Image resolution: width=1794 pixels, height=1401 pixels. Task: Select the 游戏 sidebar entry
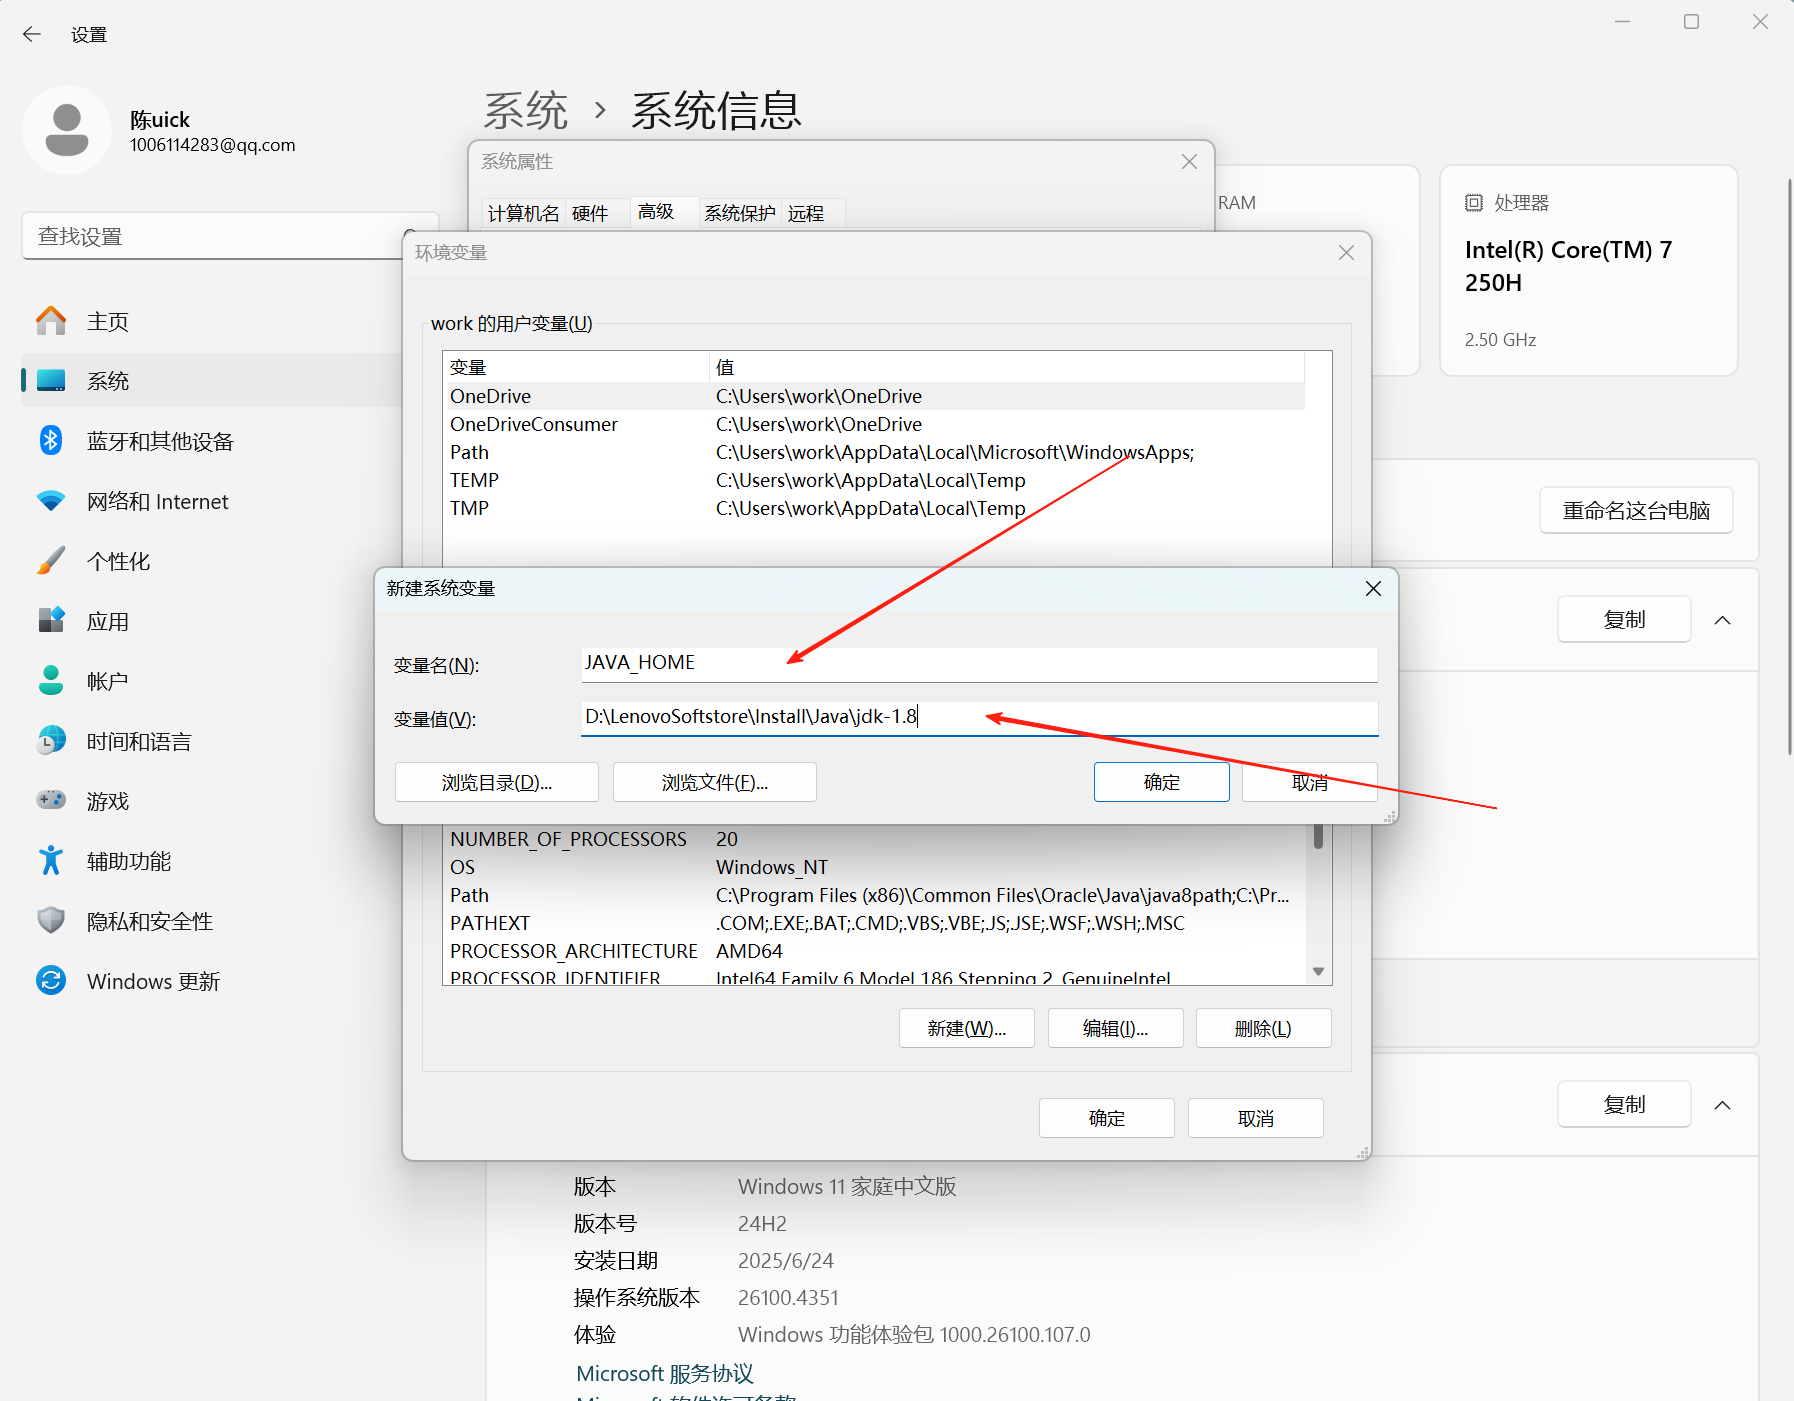click(108, 800)
